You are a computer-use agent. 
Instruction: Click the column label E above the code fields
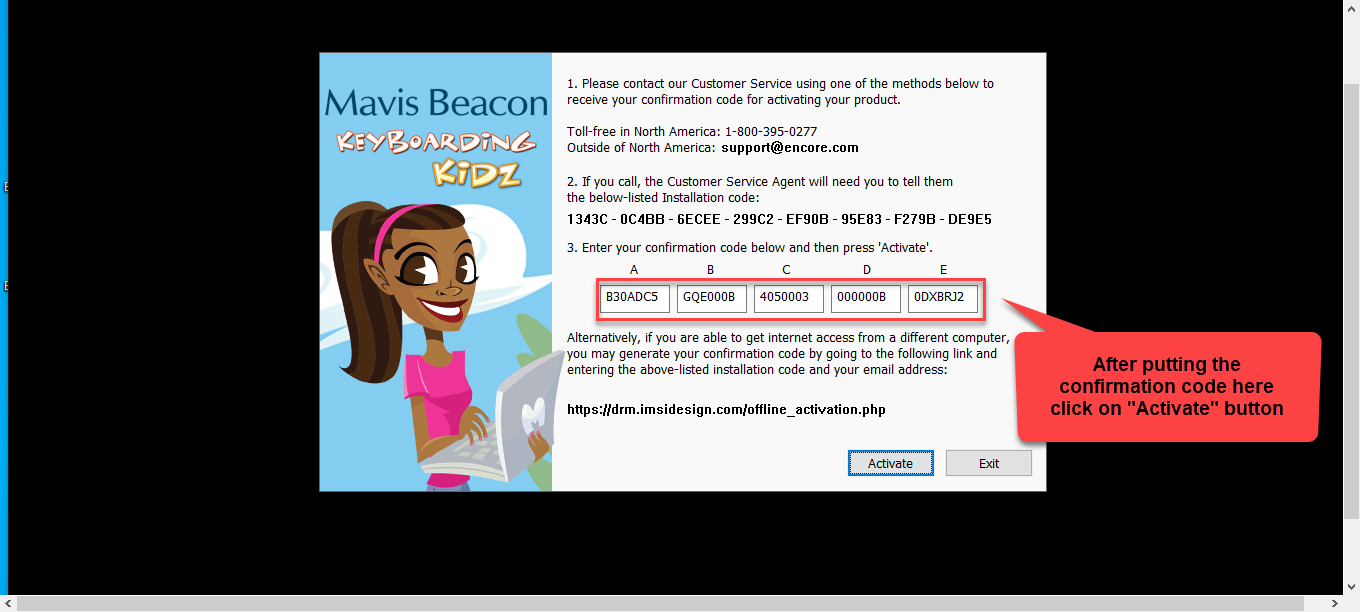(x=943, y=270)
